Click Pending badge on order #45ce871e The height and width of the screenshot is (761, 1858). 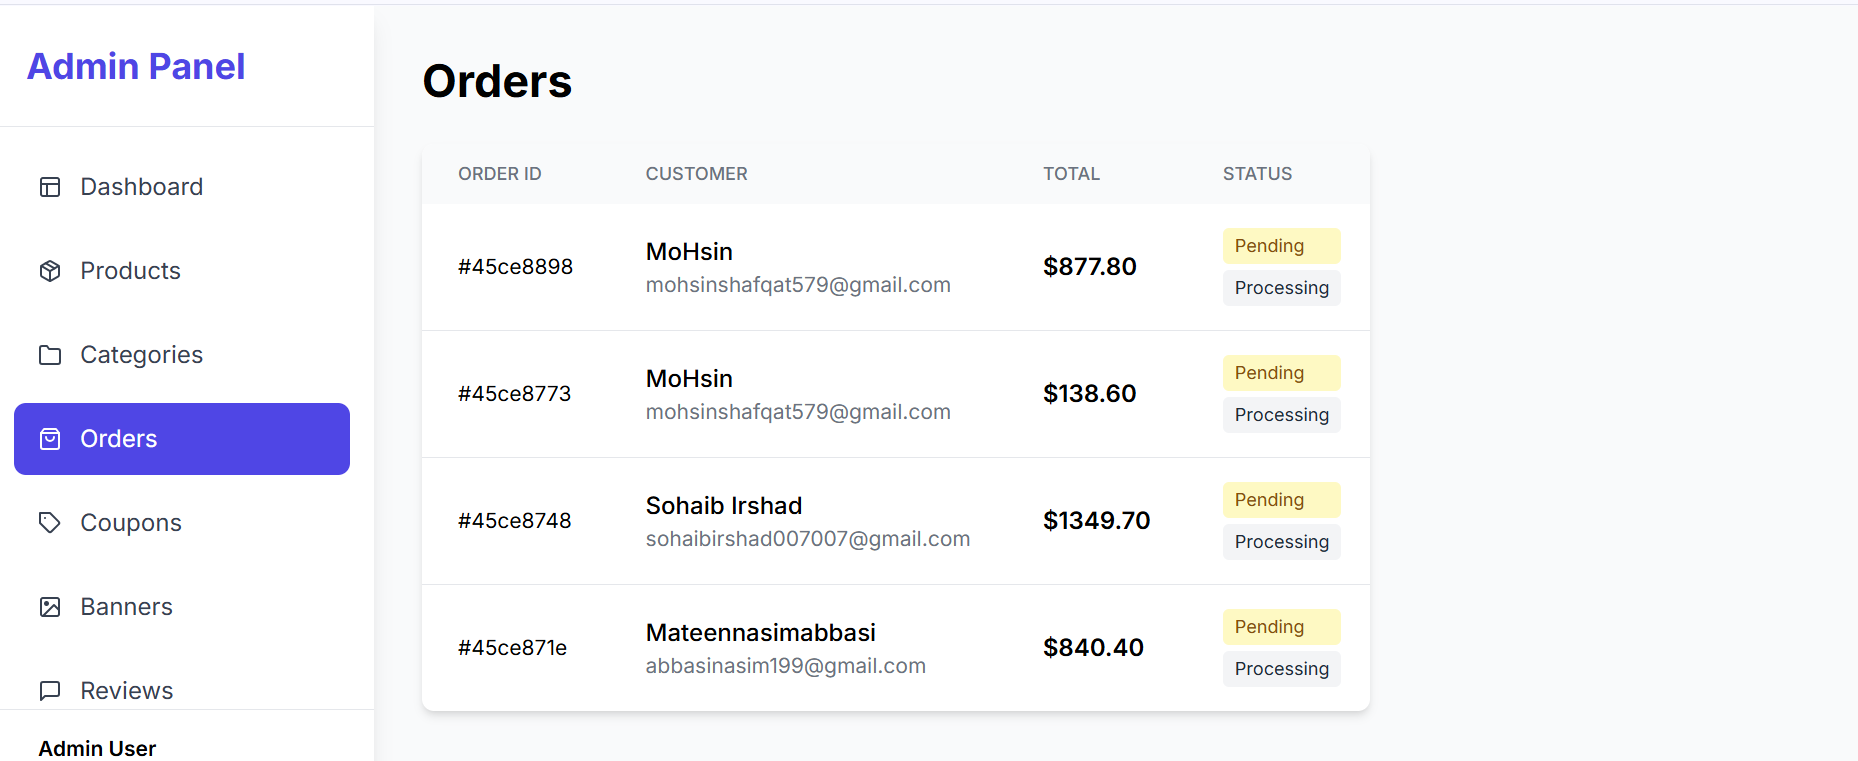(1281, 627)
